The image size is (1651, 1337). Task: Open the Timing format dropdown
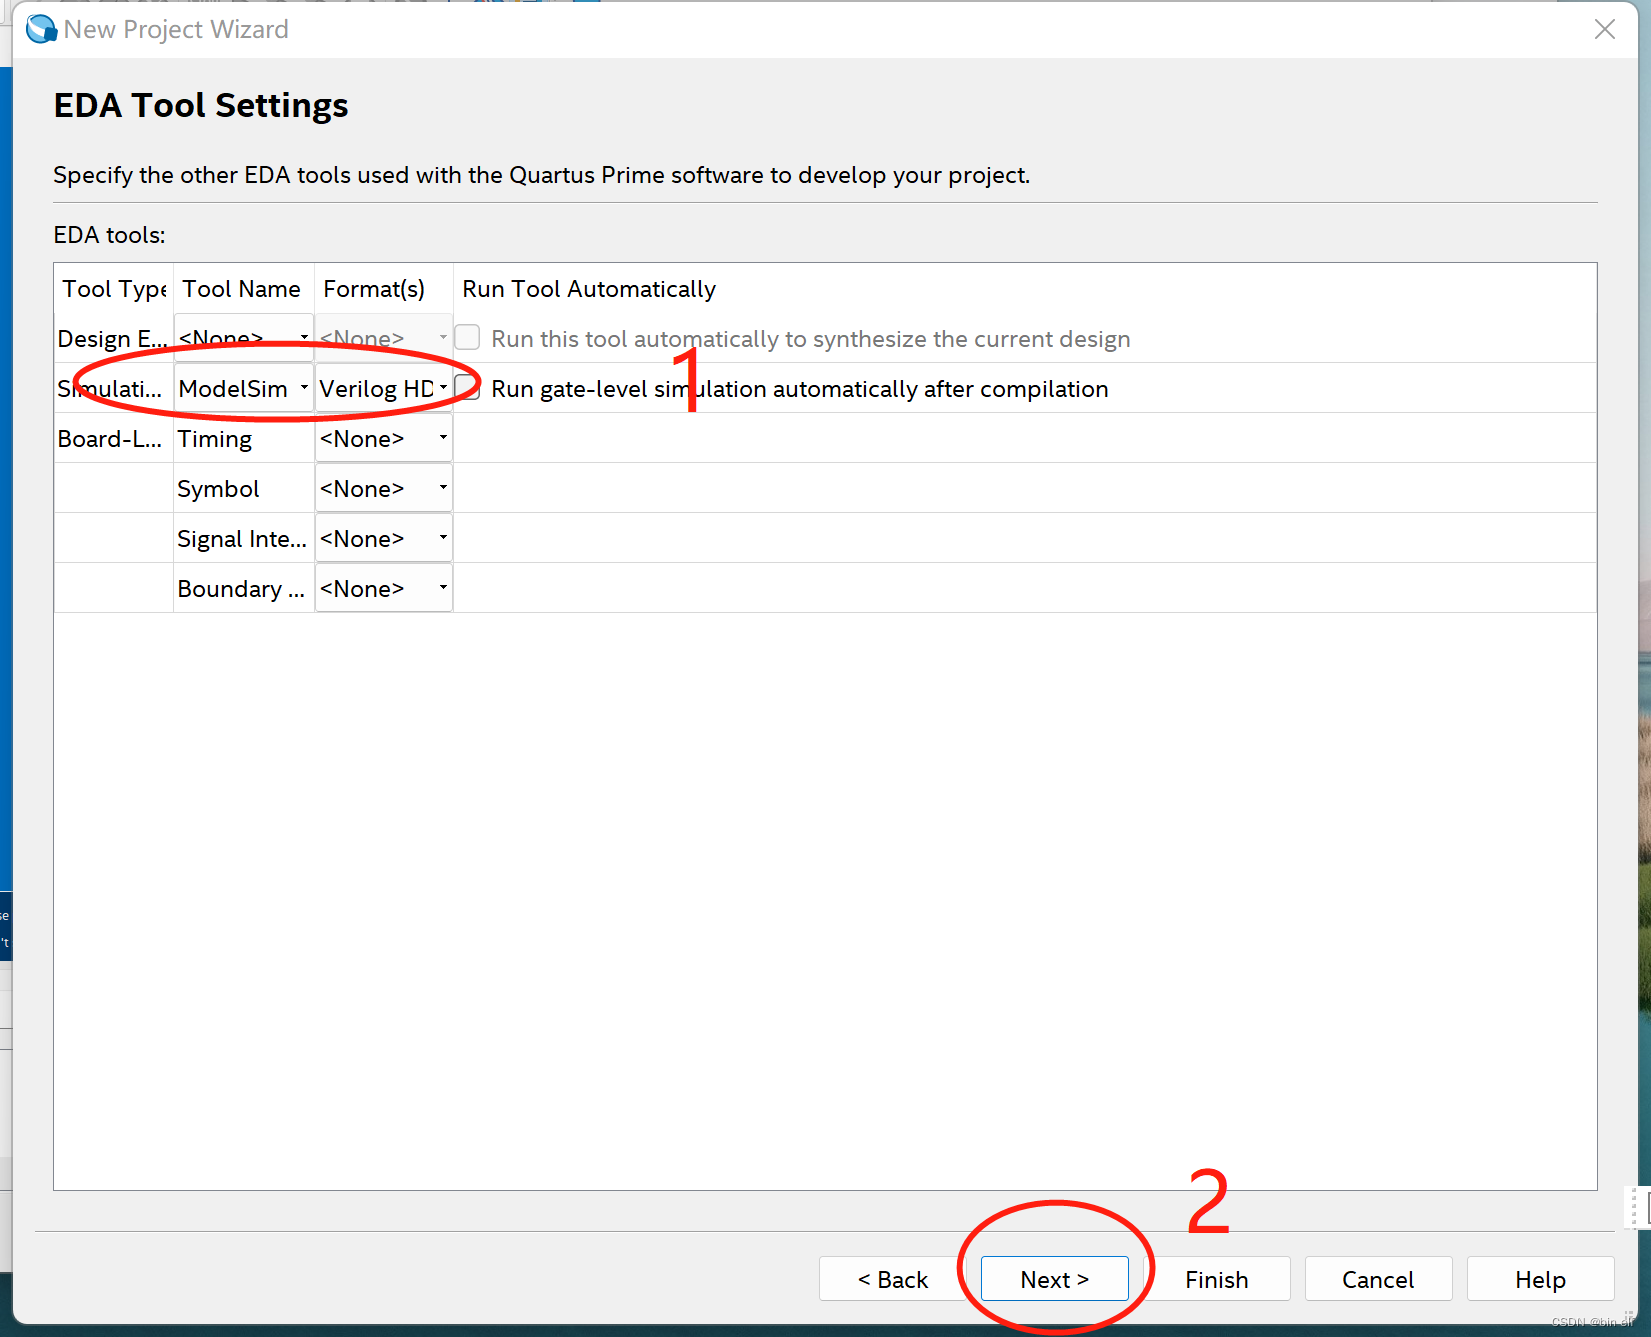[384, 438]
